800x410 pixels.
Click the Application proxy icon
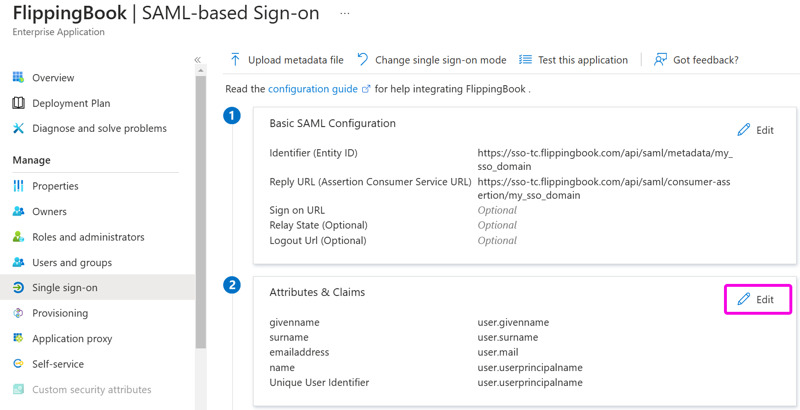pos(18,338)
